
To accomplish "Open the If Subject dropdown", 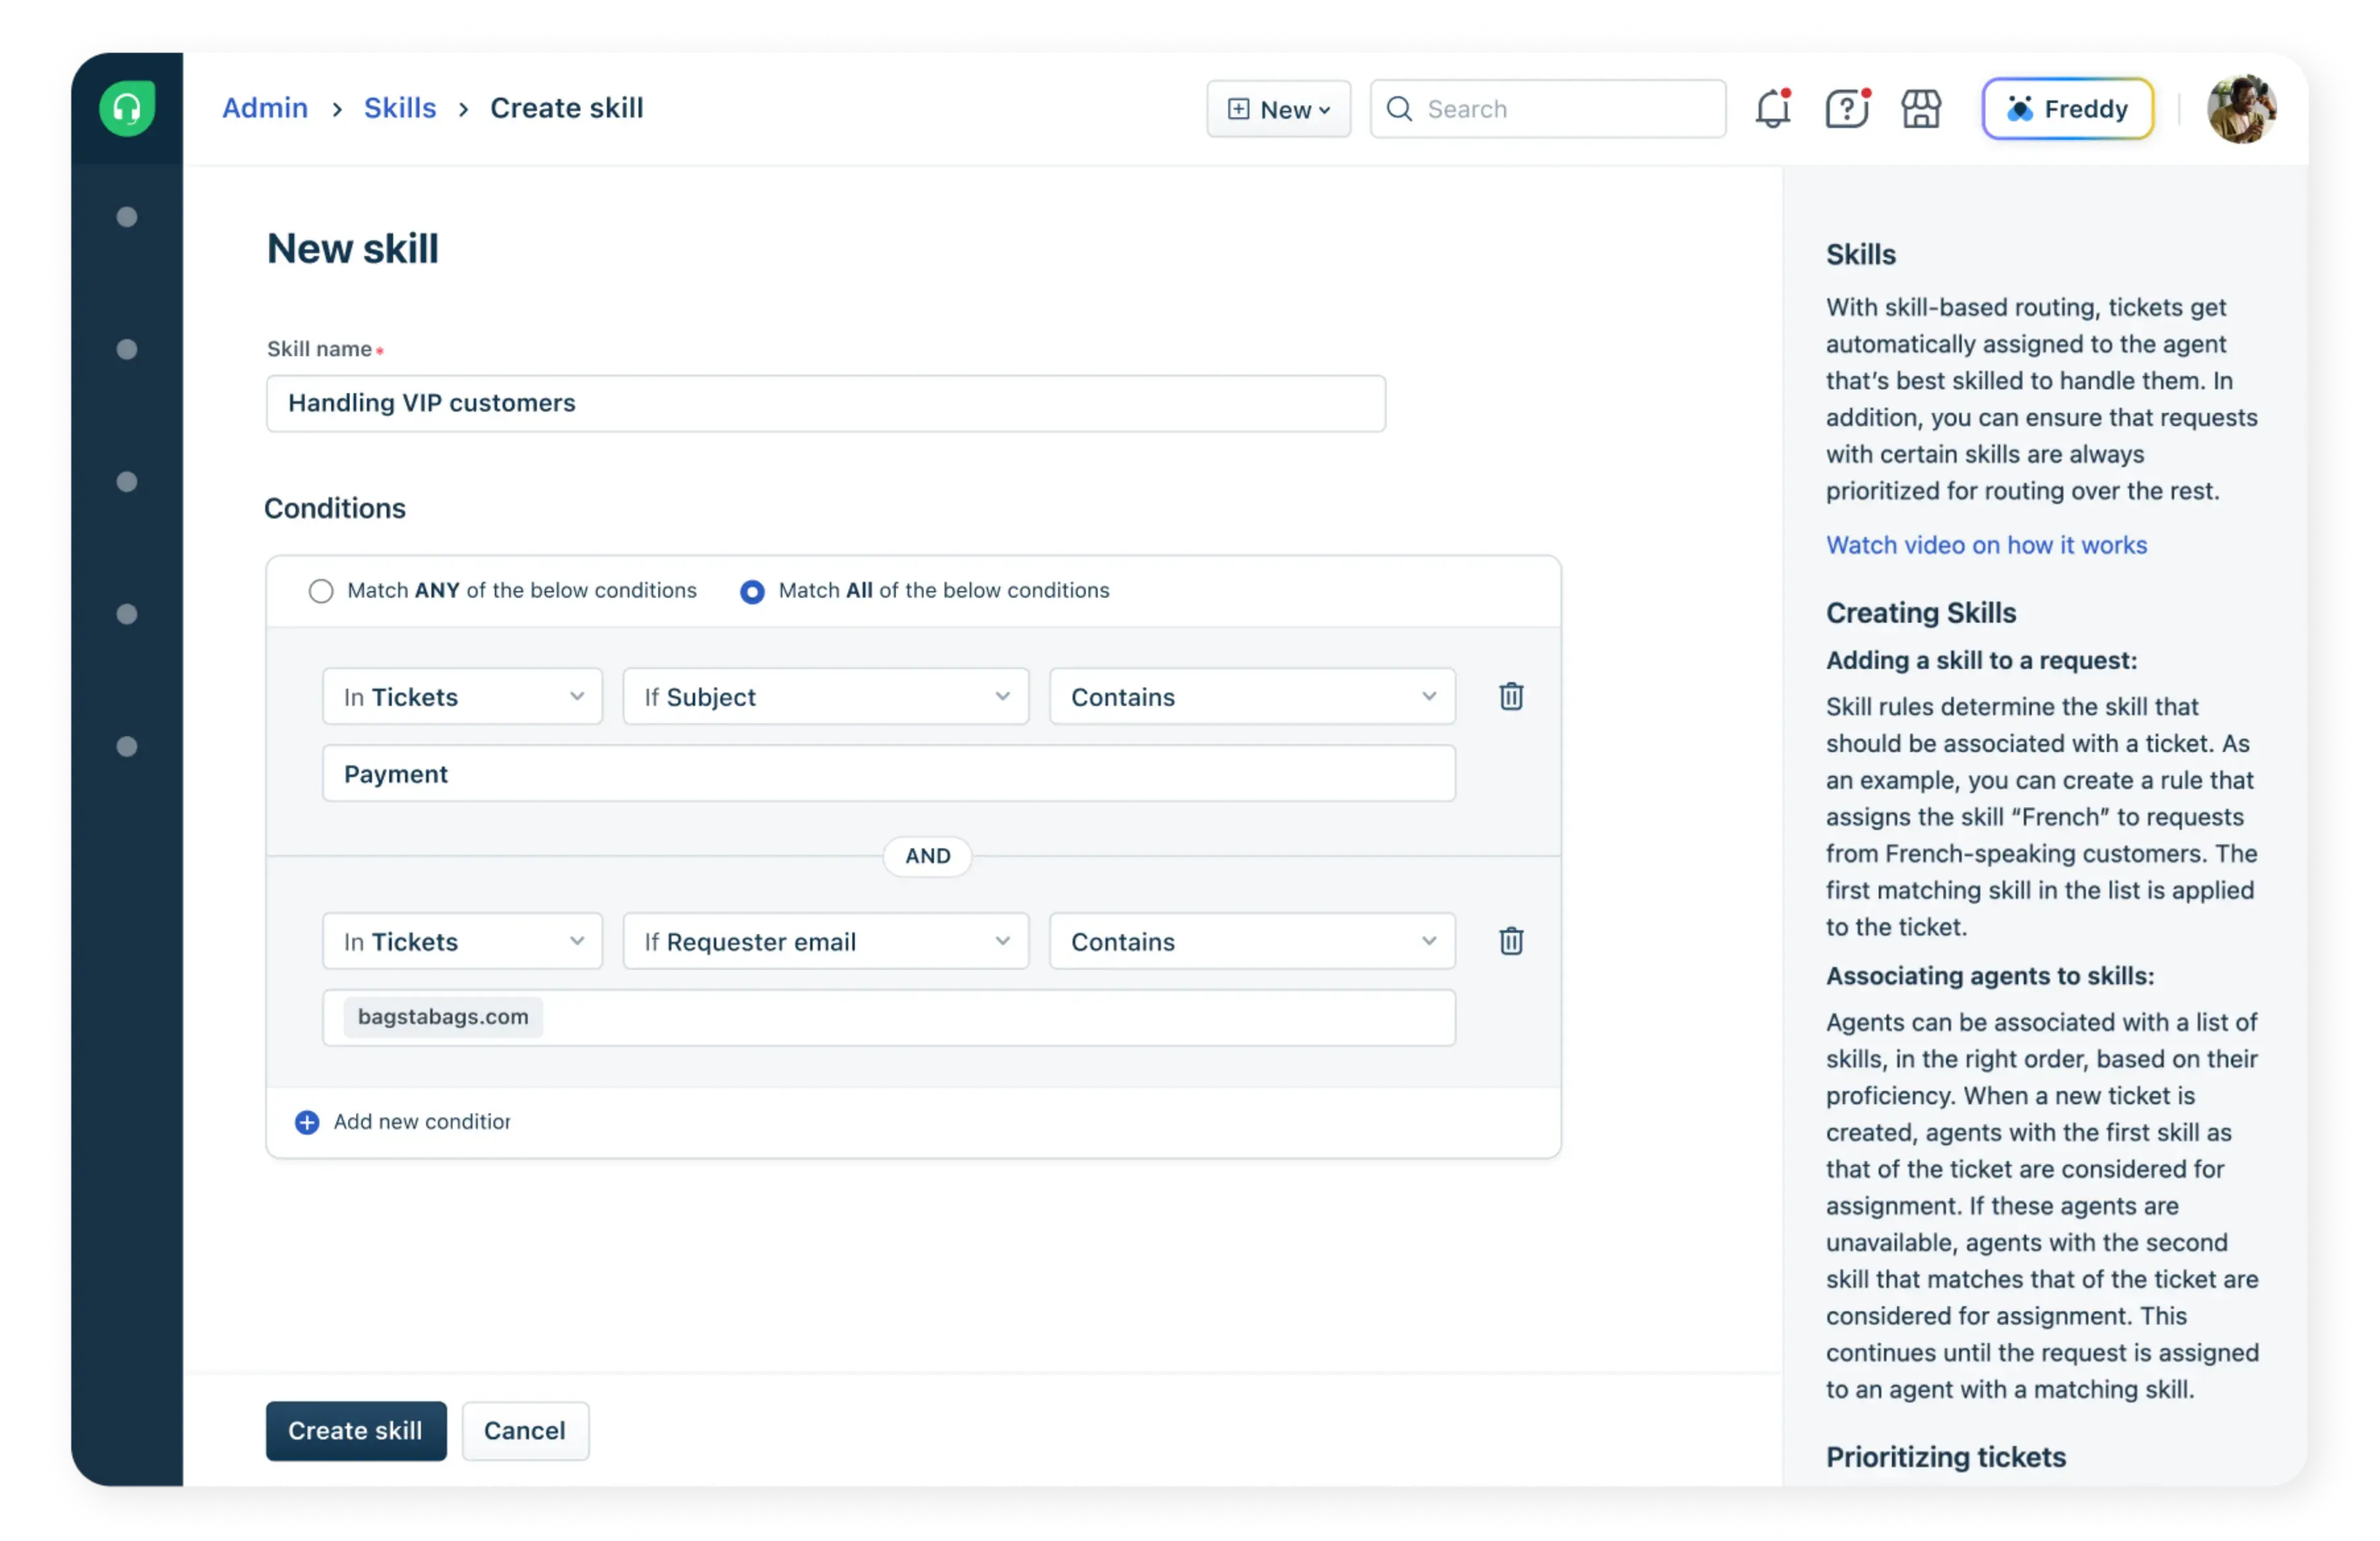I will pyautogui.click(x=825, y=696).
